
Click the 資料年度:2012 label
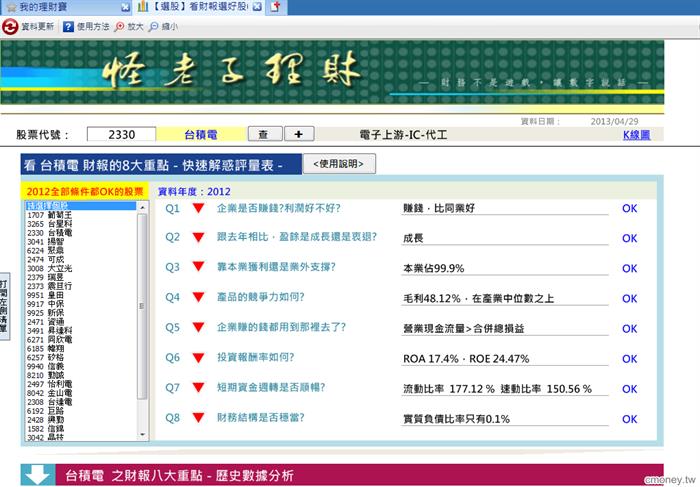[x=194, y=191]
